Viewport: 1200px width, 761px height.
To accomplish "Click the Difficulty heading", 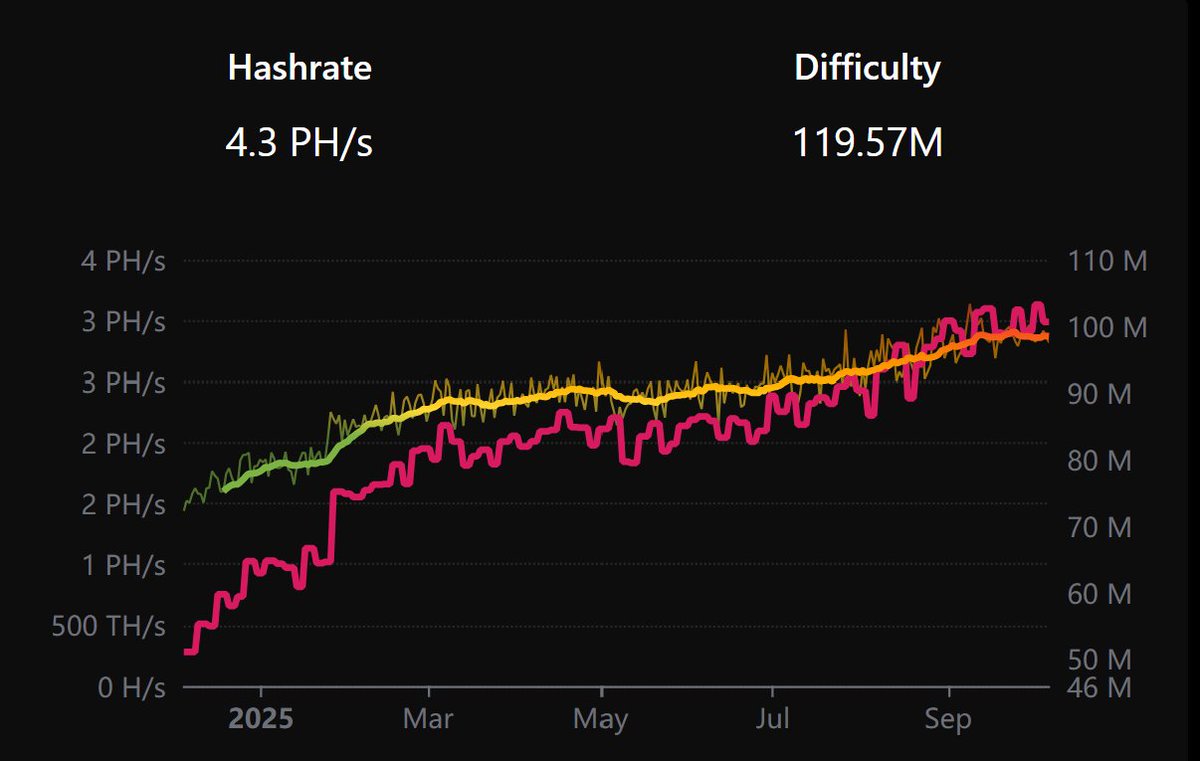I will [867, 68].
